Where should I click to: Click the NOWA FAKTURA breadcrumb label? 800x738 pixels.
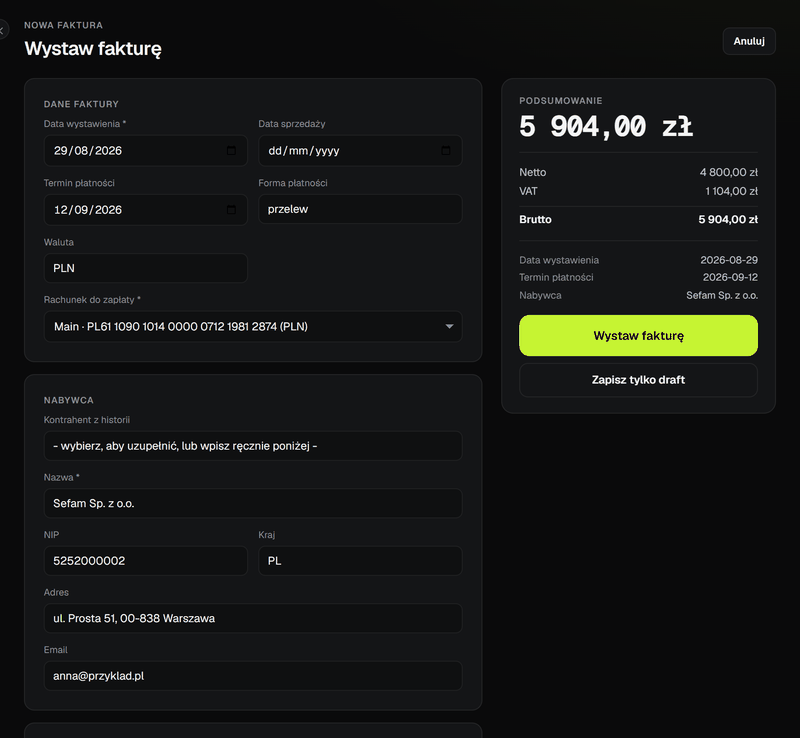[63, 25]
